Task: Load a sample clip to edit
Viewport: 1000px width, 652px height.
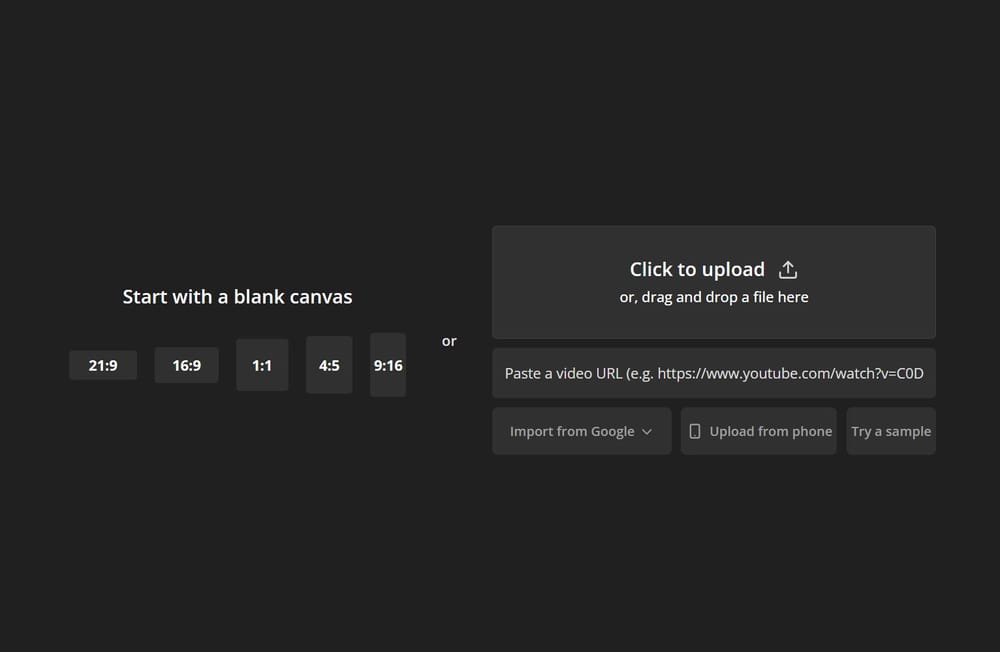Action: [891, 431]
